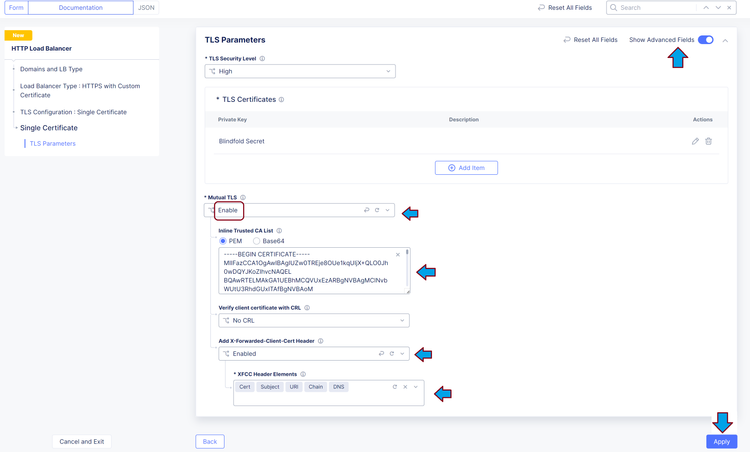The height and width of the screenshot is (452, 750).
Task: Go to next search result arrow
Action: pos(718,8)
